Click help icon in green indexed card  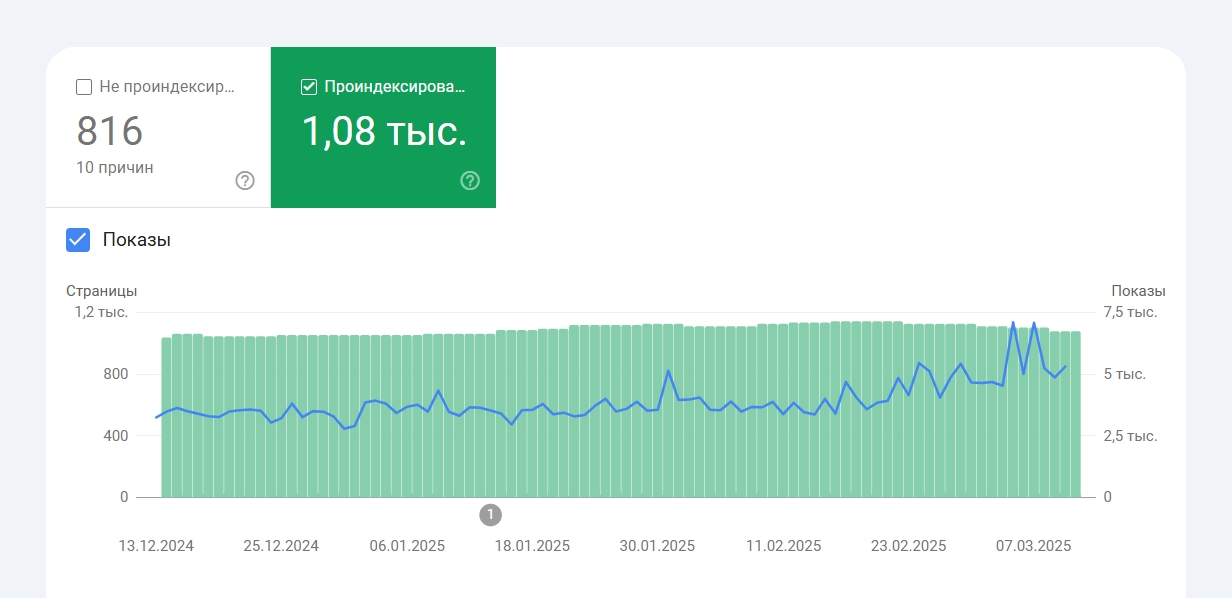[x=470, y=181]
